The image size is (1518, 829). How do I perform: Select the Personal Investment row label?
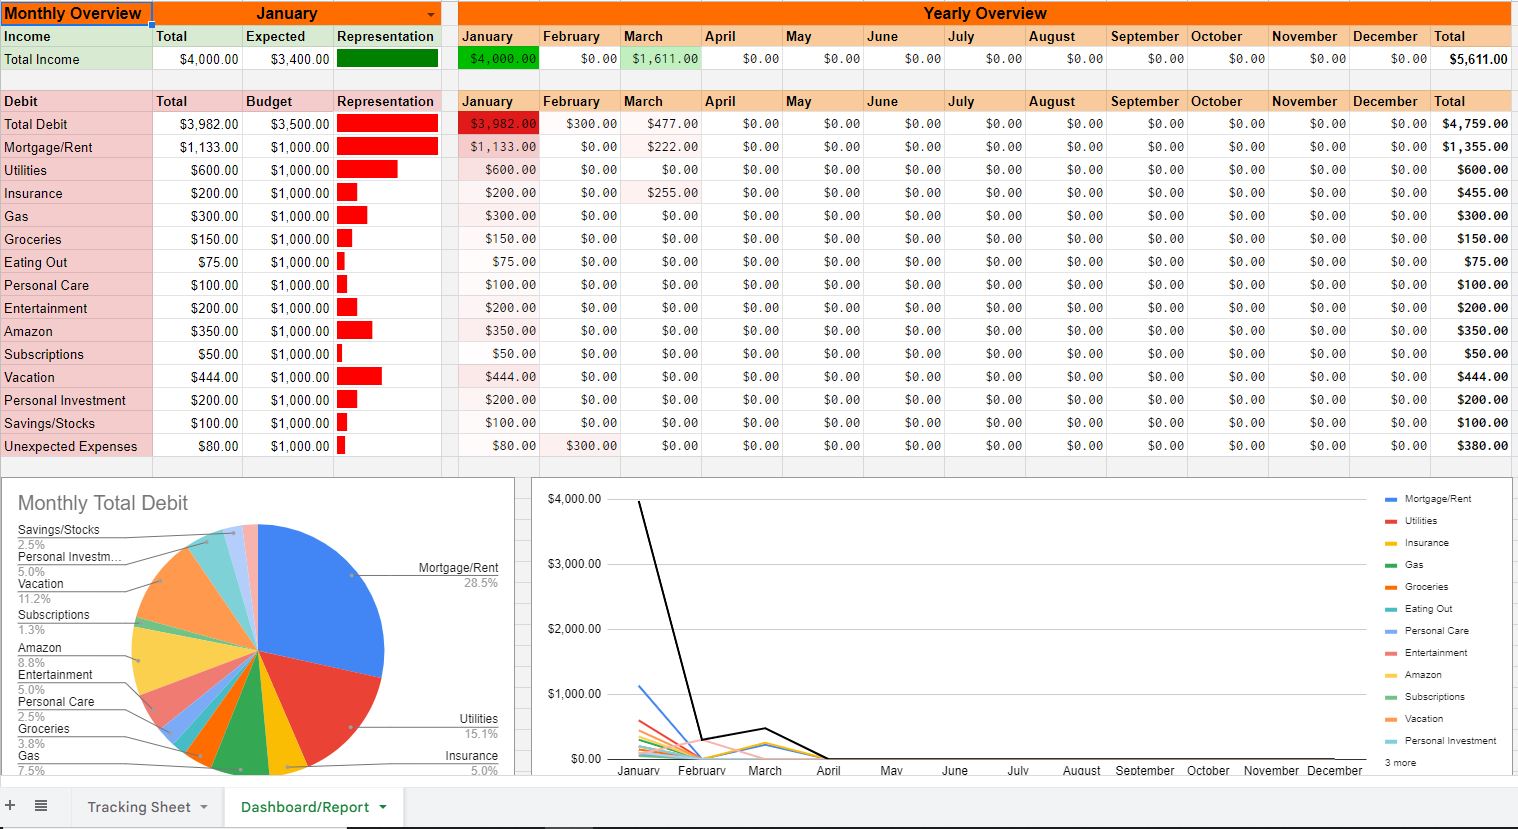click(x=77, y=400)
